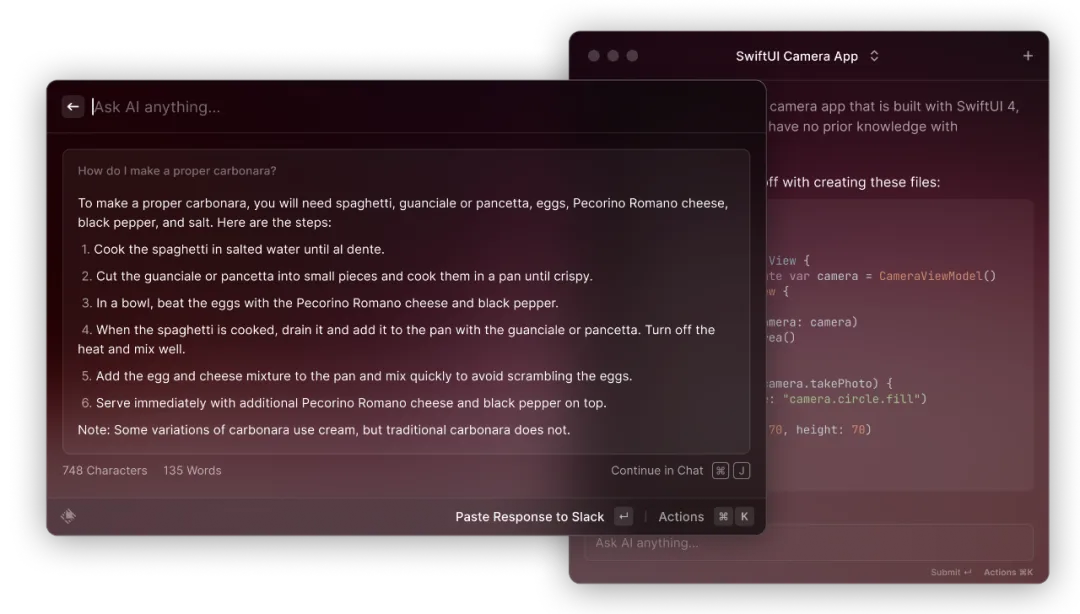This screenshot has height=614, width=1080.
Task: Click the J key badge beside Continue in Chat
Action: click(x=742, y=471)
